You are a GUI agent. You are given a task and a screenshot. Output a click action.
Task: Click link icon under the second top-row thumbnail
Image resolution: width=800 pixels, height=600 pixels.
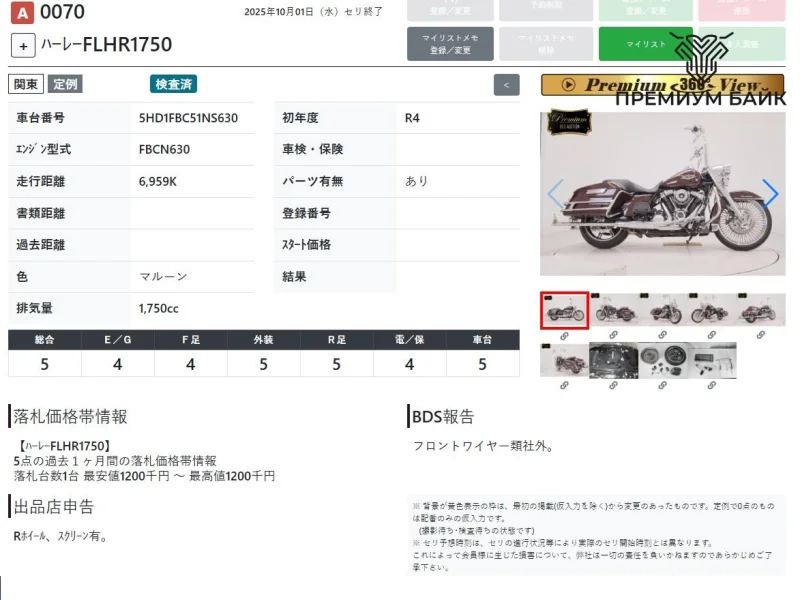click(x=613, y=336)
